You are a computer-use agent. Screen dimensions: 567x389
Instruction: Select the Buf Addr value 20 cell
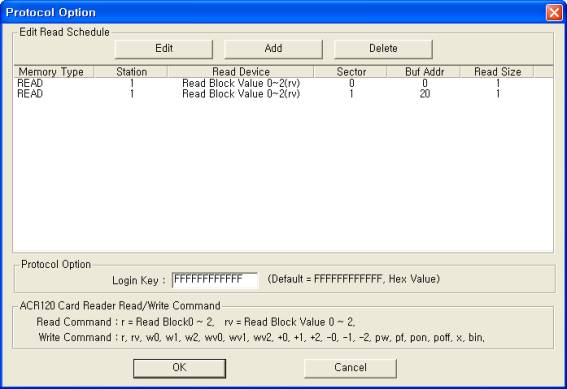click(425, 94)
